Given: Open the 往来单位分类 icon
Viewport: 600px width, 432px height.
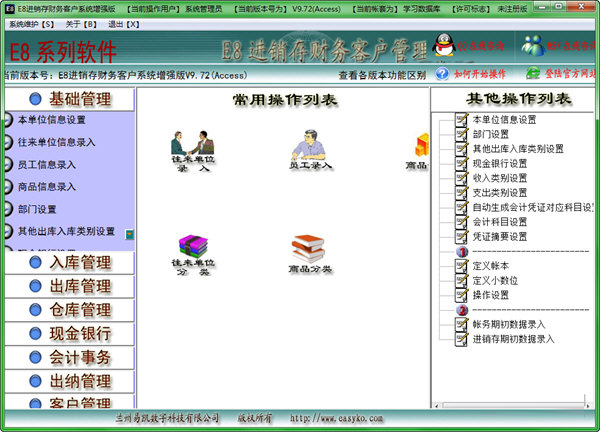Looking at the screenshot, I should [193, 248].
